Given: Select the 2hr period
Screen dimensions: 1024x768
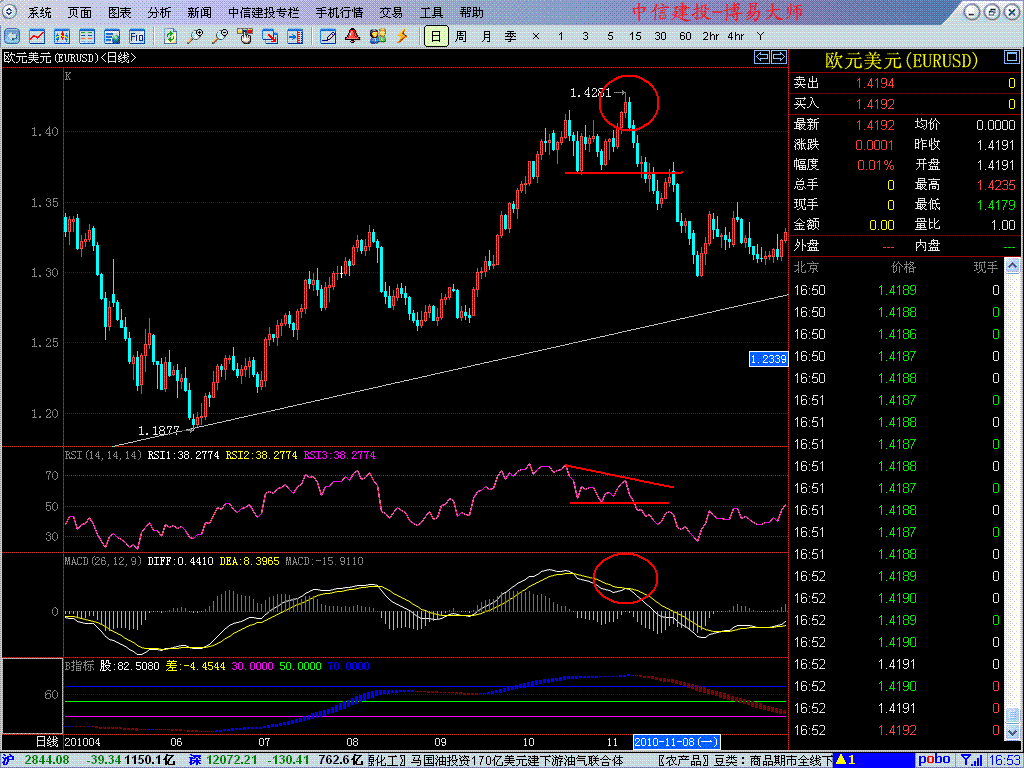Looking at the screenshot, I should (x=711, y=37).
